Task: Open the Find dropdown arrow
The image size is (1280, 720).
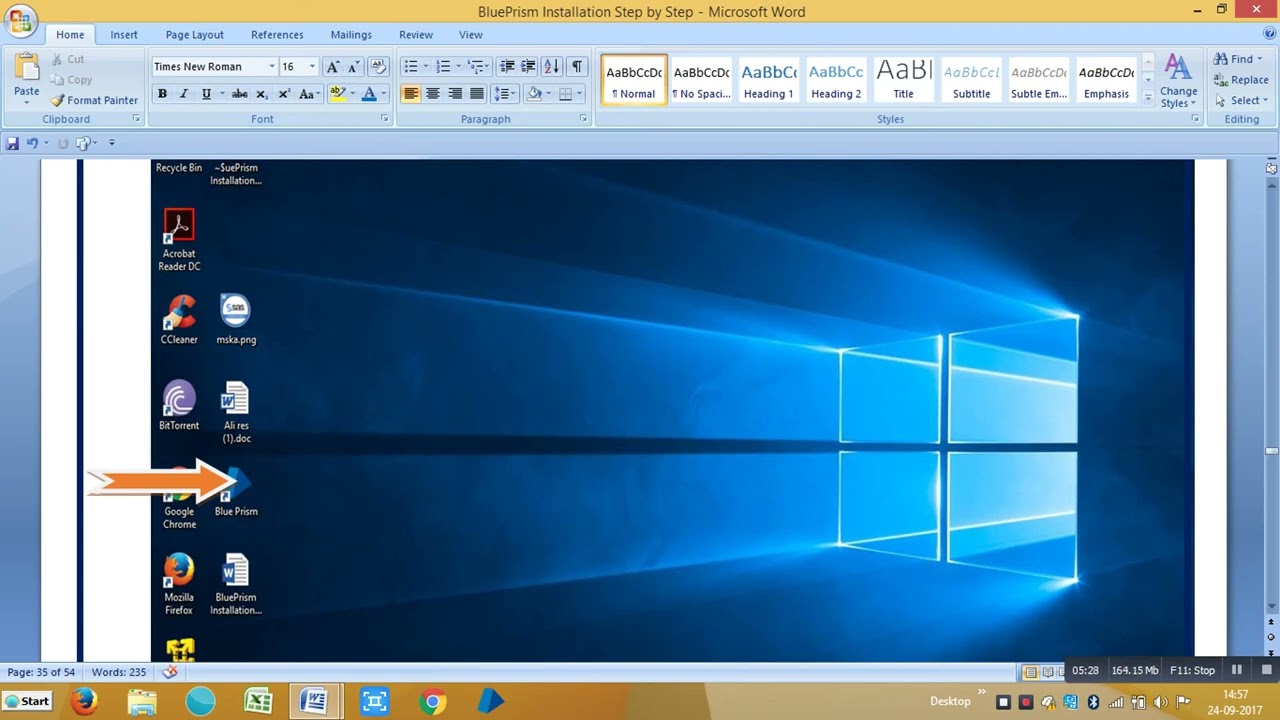Action: coord(1259,59)
